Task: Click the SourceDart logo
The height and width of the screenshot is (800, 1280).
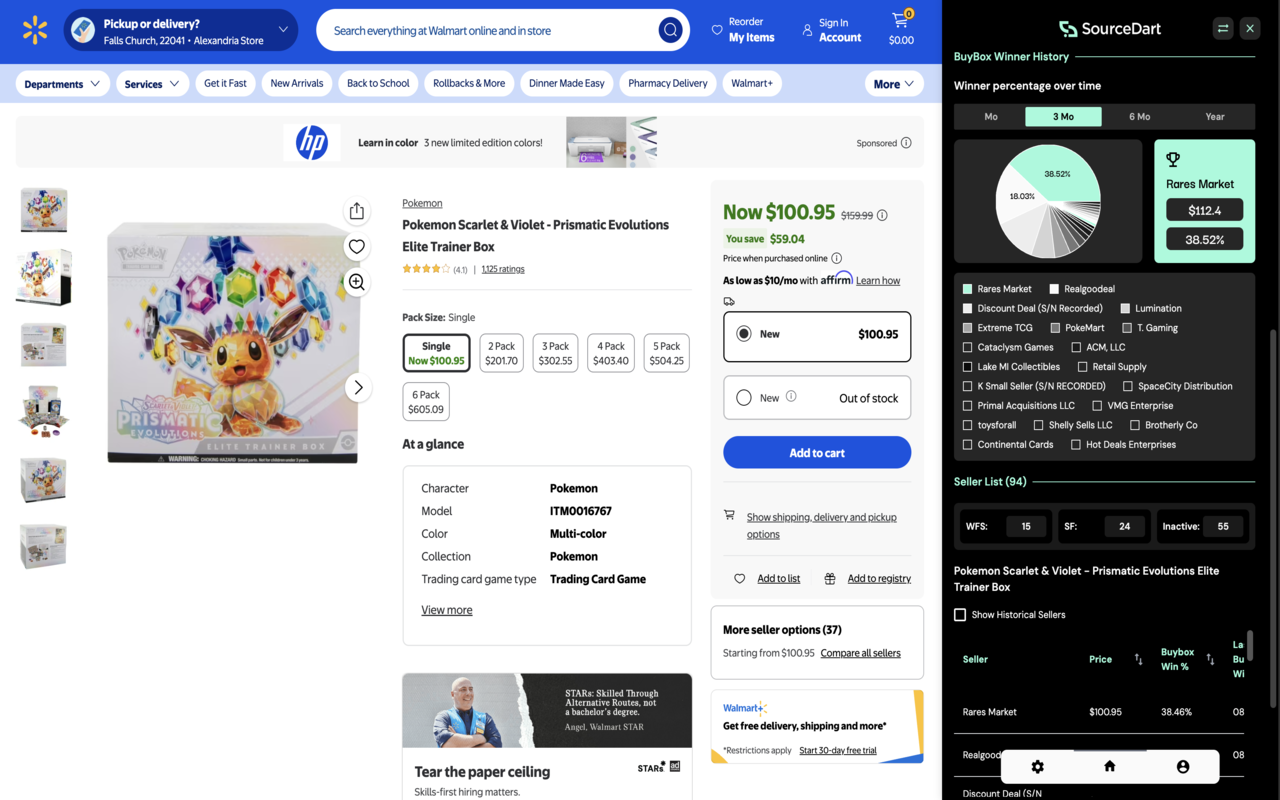Action: point(1110,29)
